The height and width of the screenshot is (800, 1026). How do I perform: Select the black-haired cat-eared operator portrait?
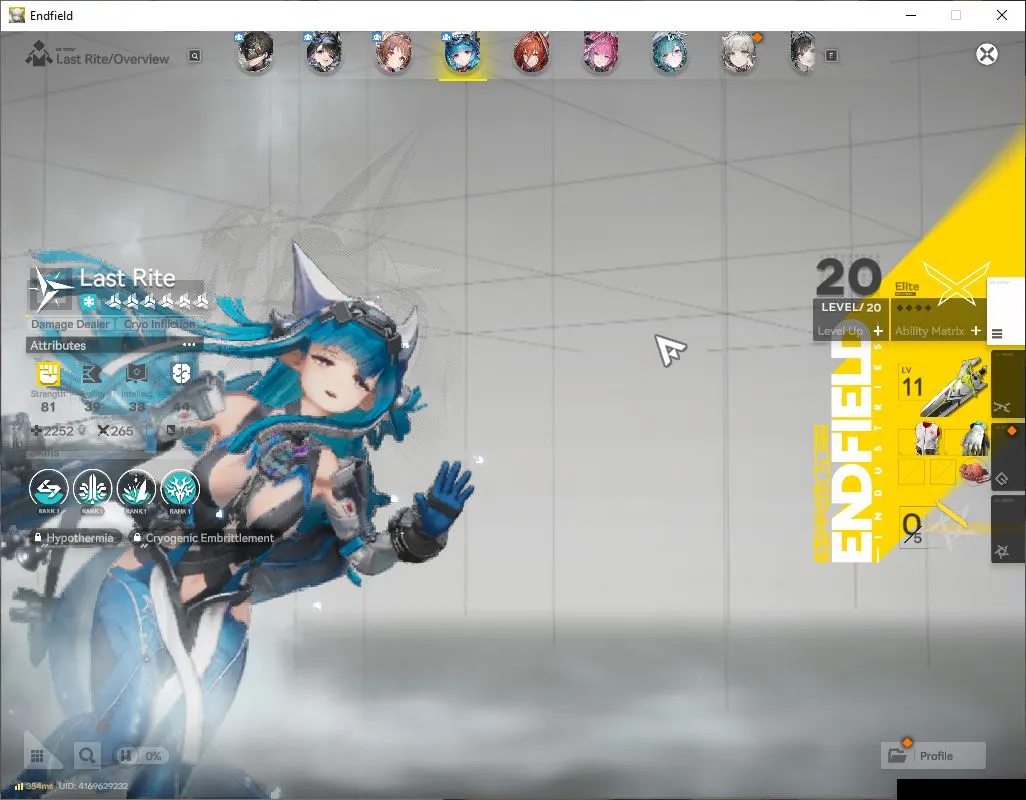pyautogui.click(x=325, y=53)
